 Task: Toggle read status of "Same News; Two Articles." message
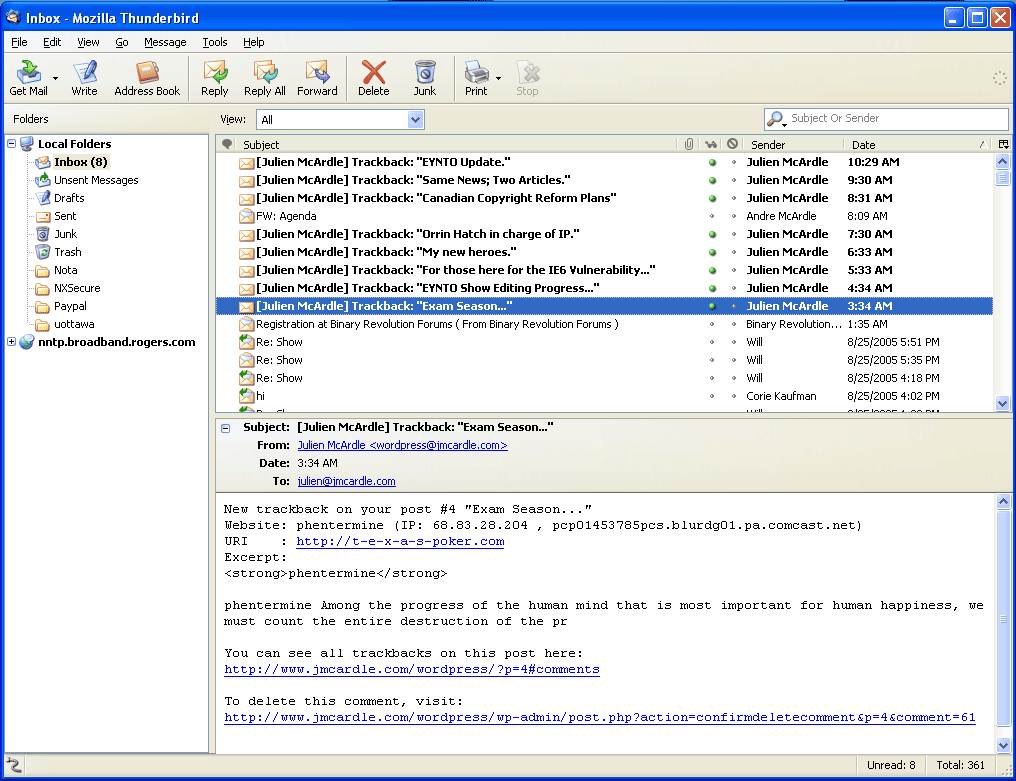tap(712, 180)
